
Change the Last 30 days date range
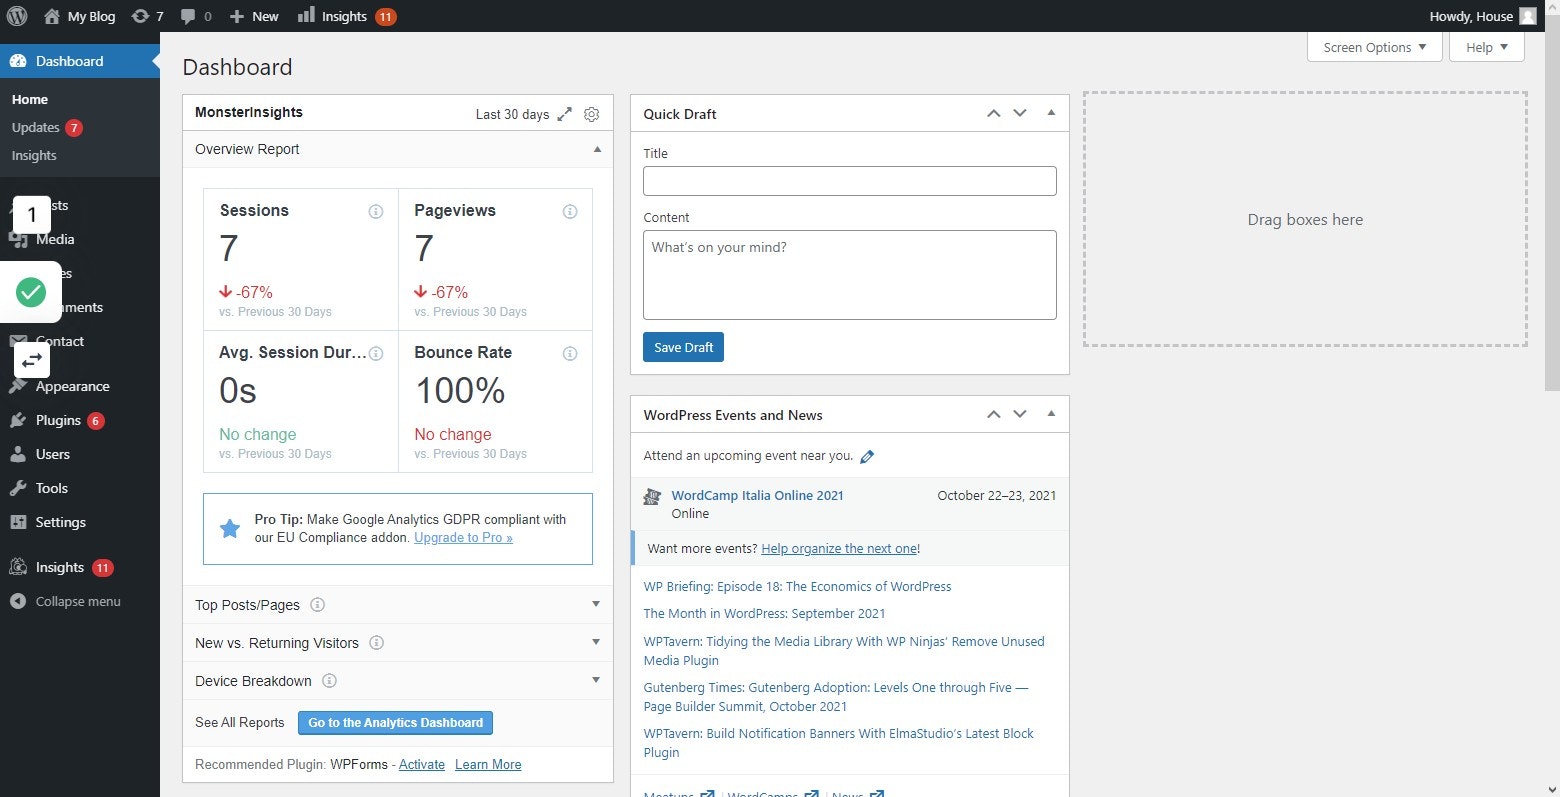pyautogui.click(x=512, y=114)
